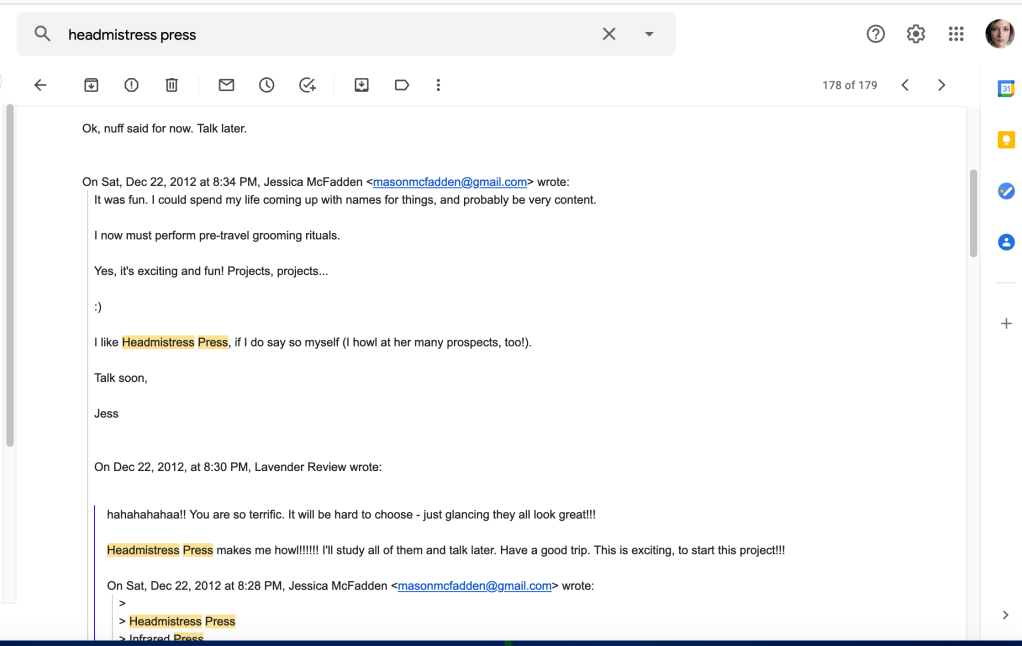This screenshot has height=646, width=1022.
Task: Show advanced search options dropdown
Action: (x=649, y=34)
